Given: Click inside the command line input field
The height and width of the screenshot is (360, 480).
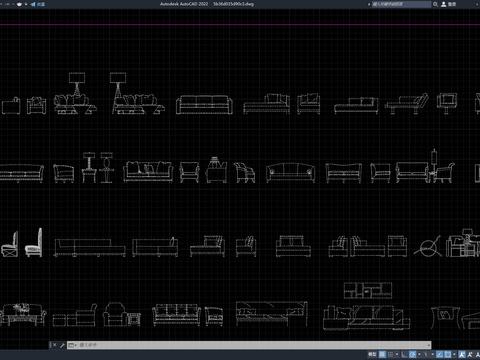Looking at the screenshot, I should pyautogui.click(x=252, y=345).
